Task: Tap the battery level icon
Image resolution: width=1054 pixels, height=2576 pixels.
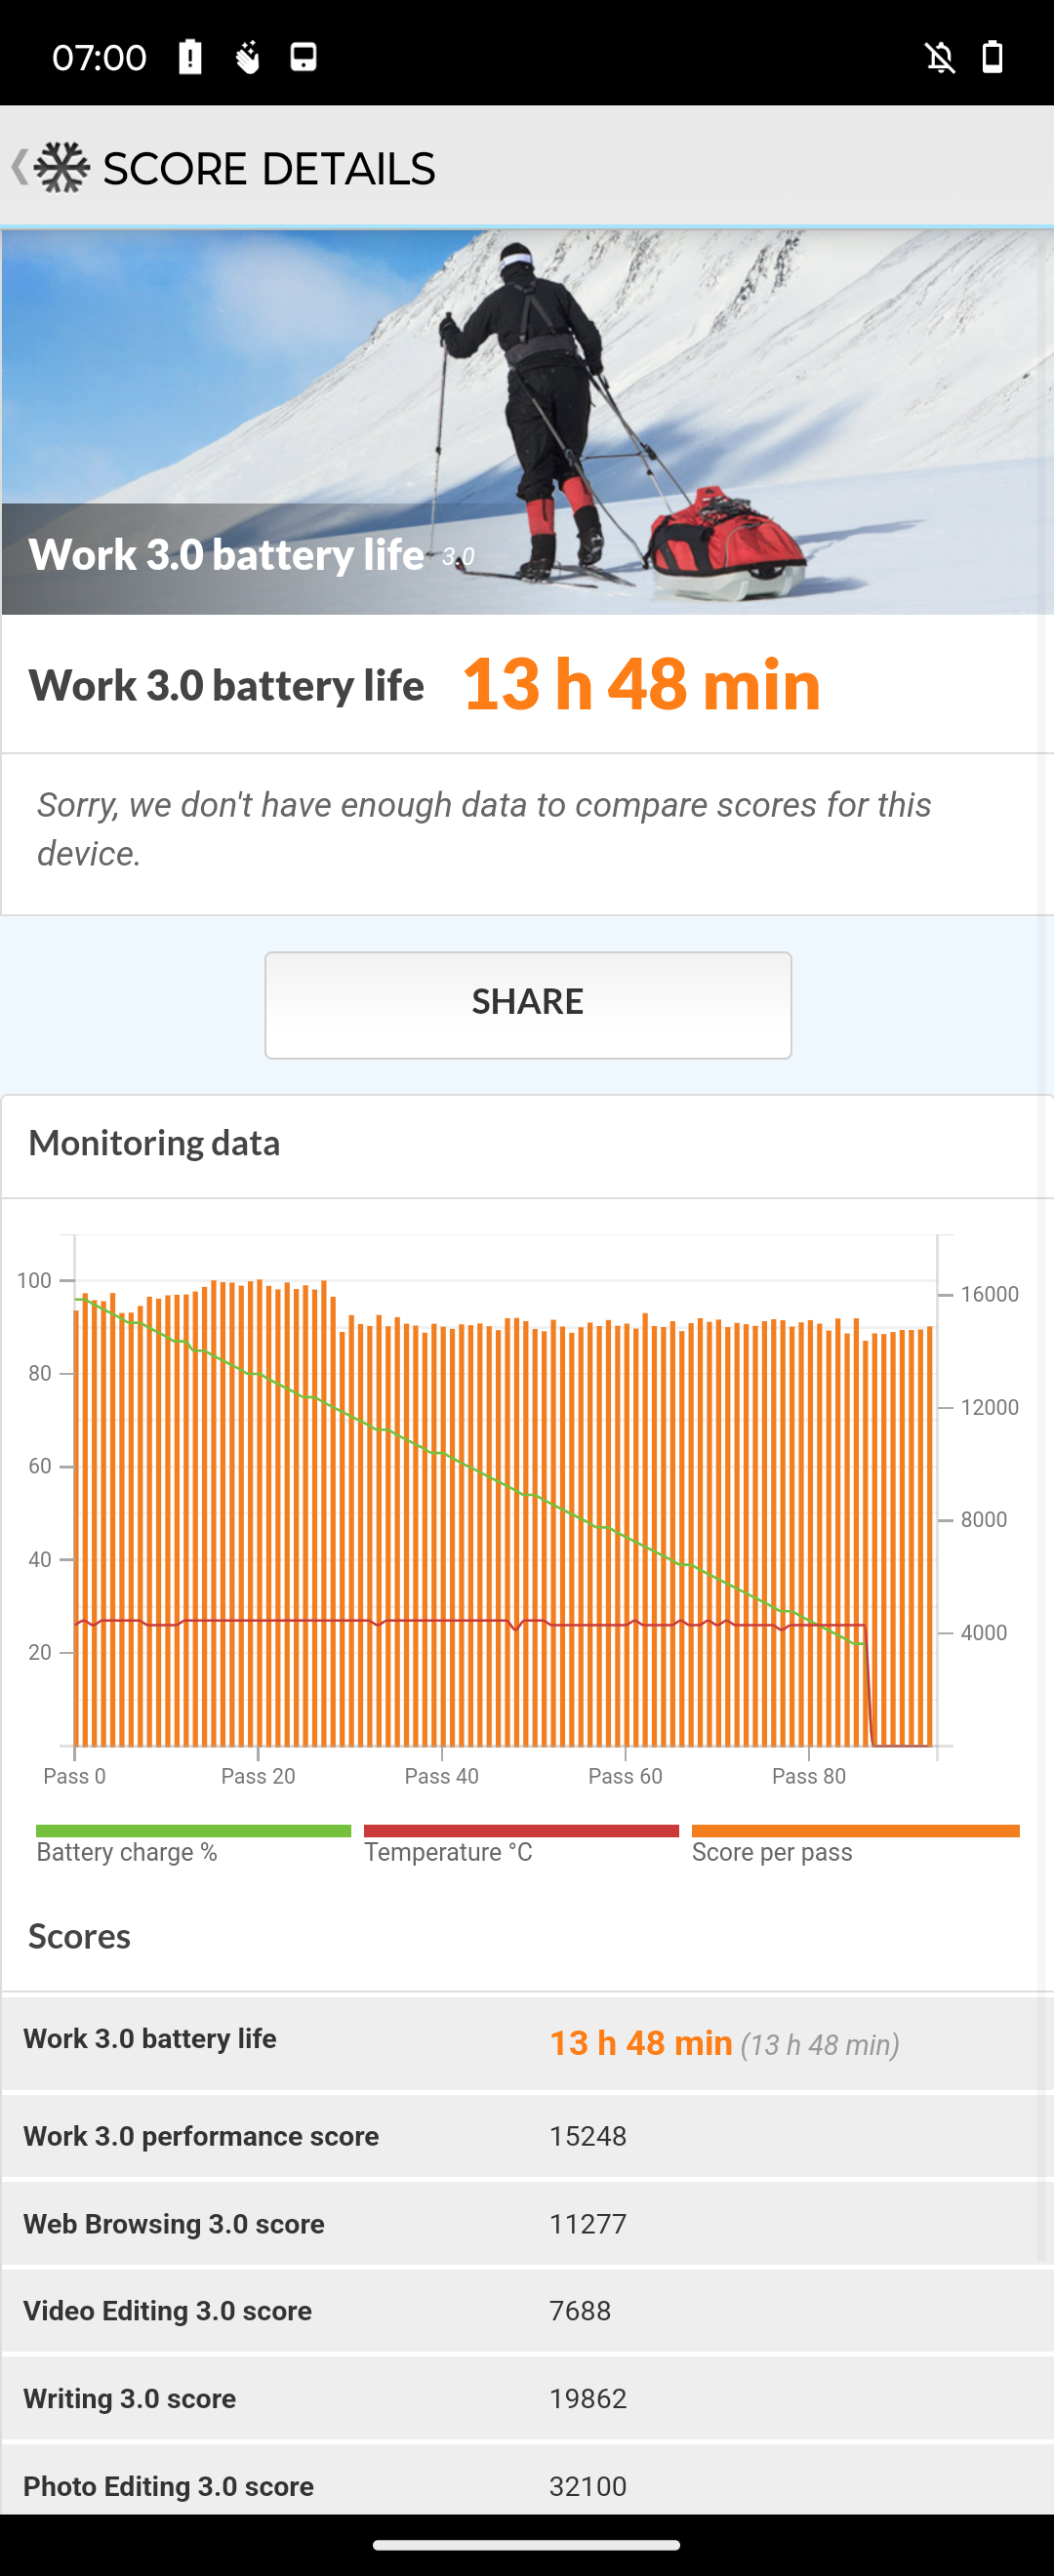Action: (x=992, y=57)
